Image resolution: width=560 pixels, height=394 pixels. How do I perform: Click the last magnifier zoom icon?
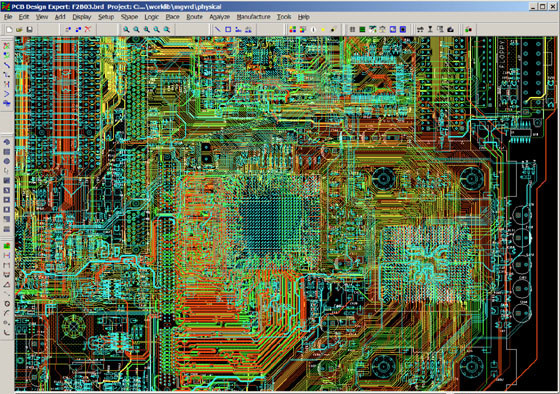point(167,30)
